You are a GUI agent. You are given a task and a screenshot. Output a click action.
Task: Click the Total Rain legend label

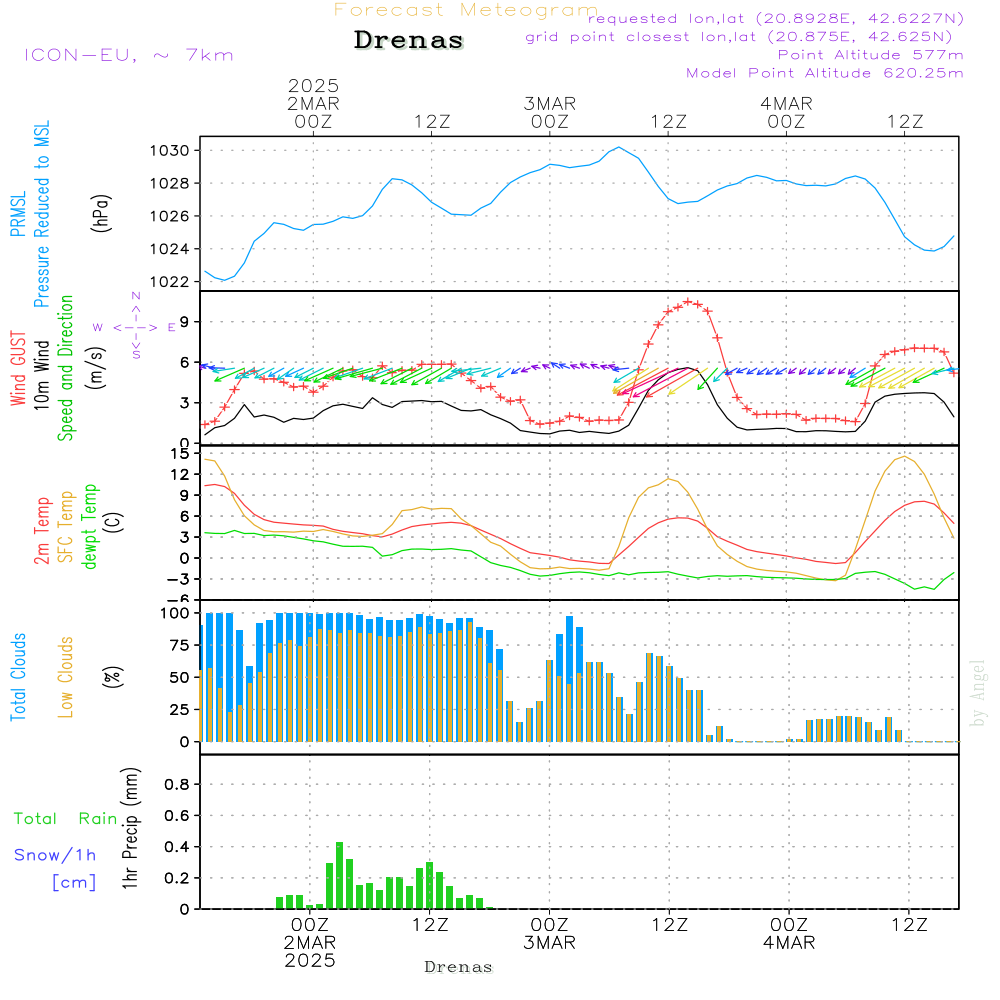point(66,818)
